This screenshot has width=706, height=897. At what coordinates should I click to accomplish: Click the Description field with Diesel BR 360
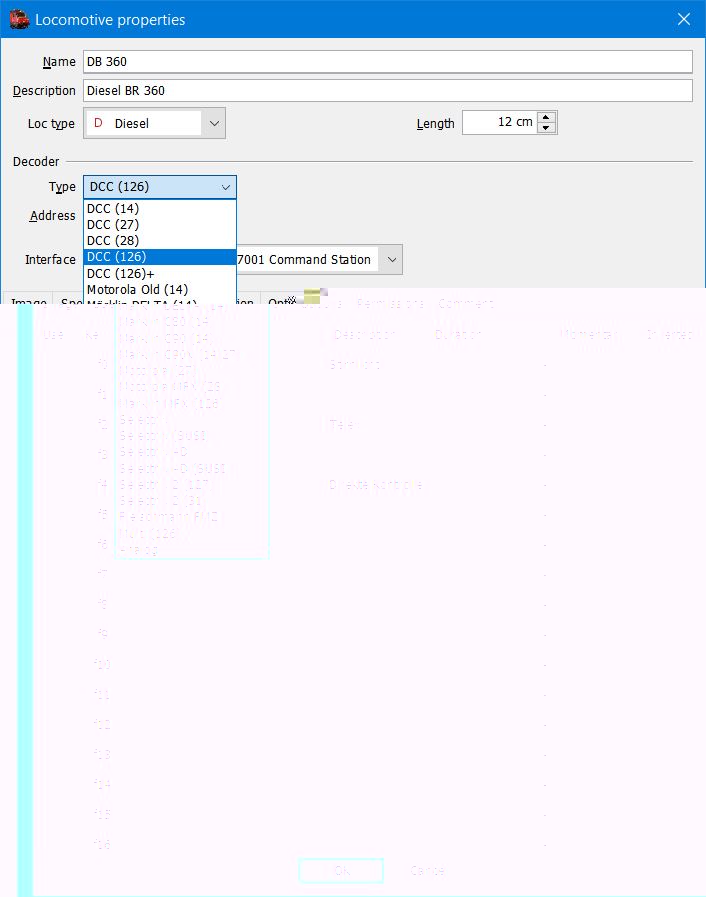click(388, 91)
